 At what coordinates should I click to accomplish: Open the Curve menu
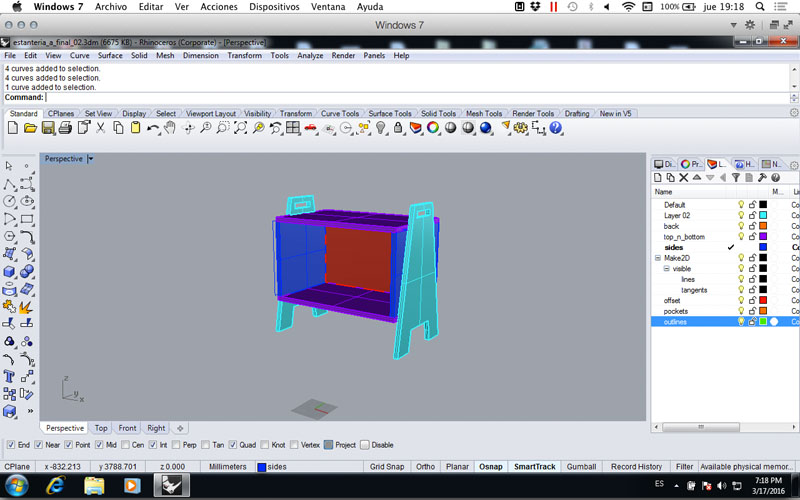[80, 56]
